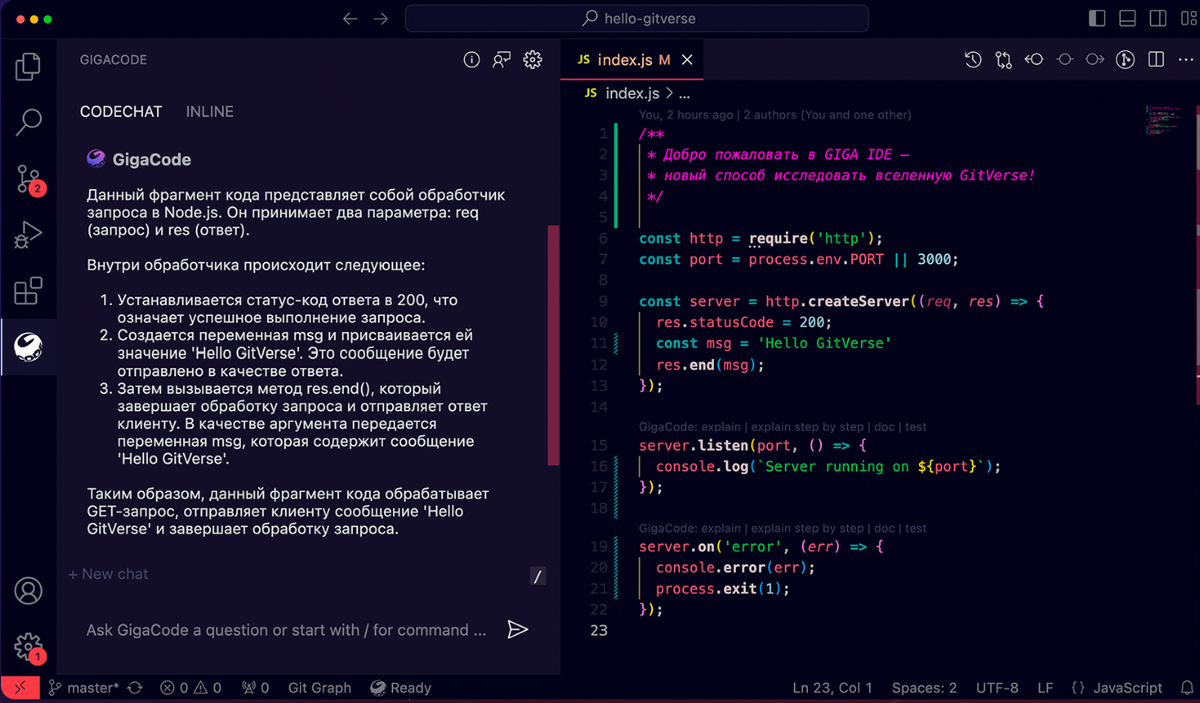
Task: Click the index.js breadcrumb item
Action: [622, 93]
